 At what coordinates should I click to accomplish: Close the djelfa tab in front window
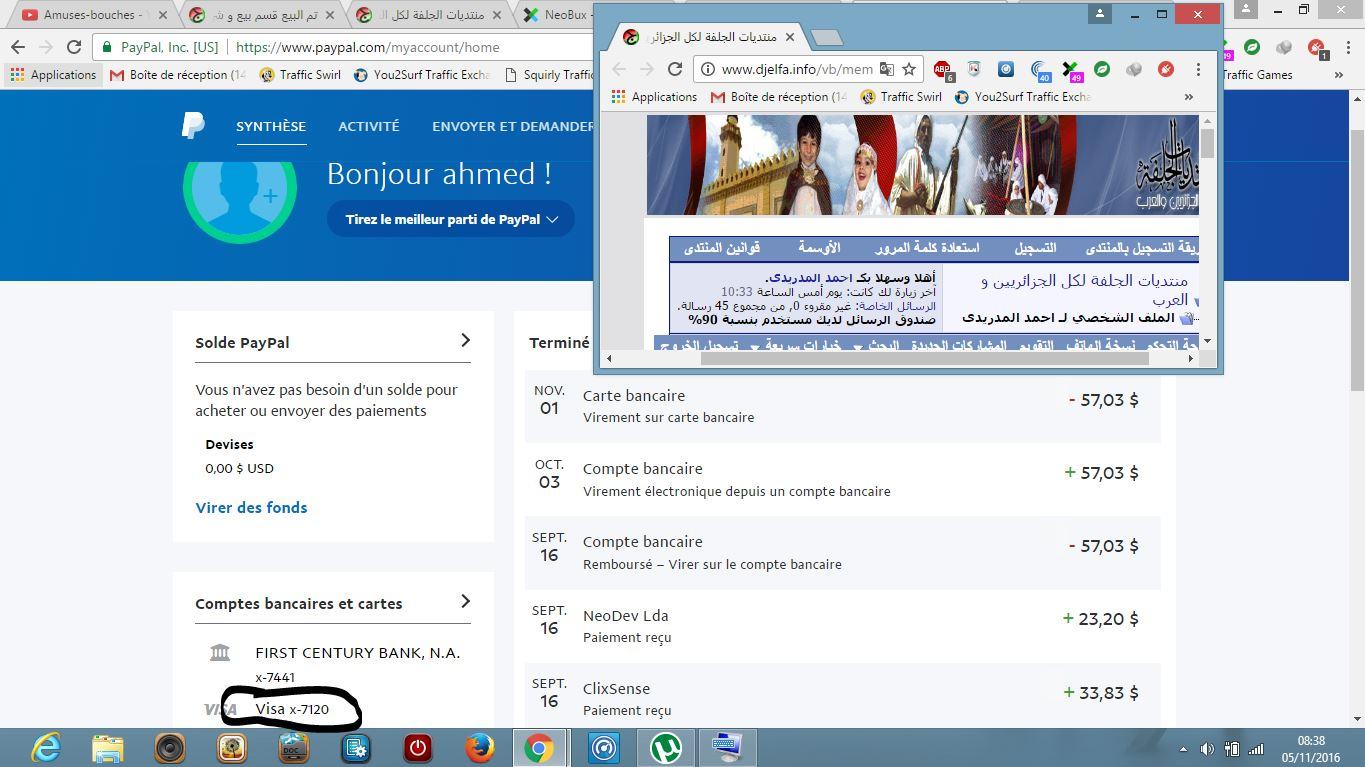(x=789, y=37)
